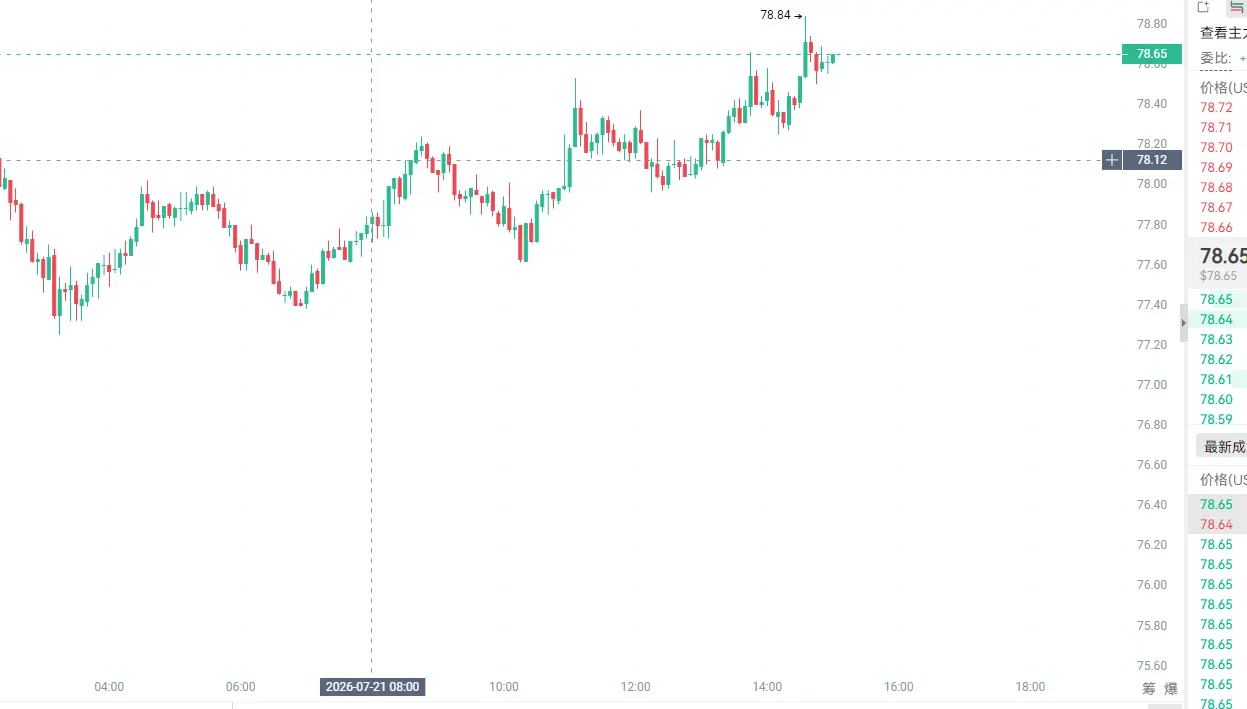Image resolution: width=1247 pixels, height=709 pixels.
Task: Select the red-green order book layout icon
Action: click(x=1237, y=7)
